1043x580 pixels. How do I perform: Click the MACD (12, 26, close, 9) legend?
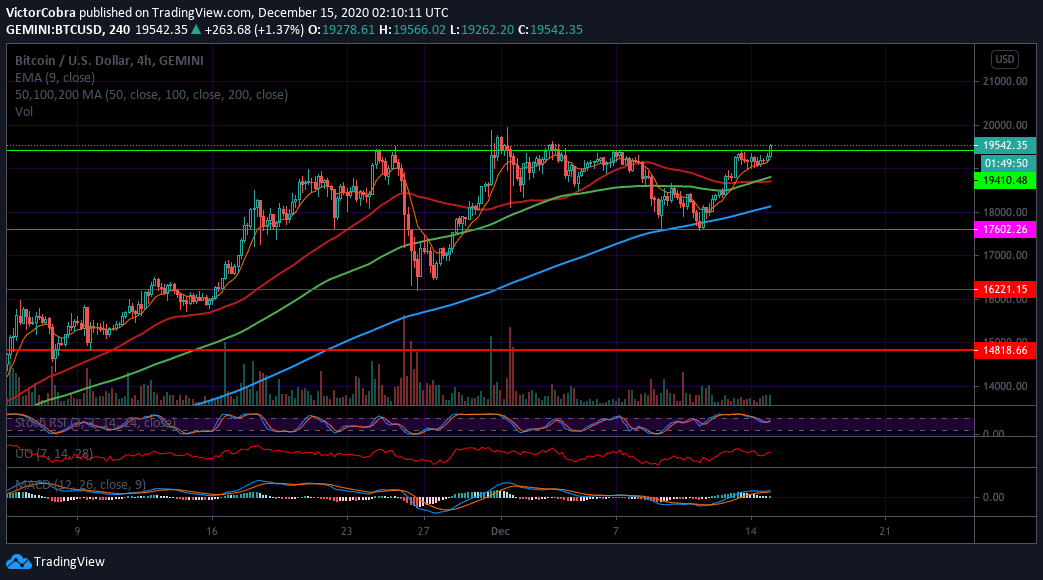[80, 484]
